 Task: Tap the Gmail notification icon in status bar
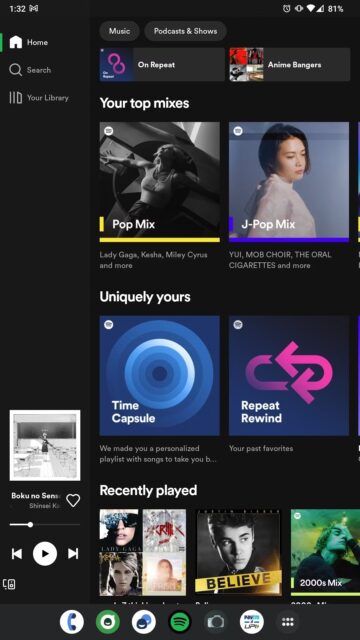coord(34,9)
